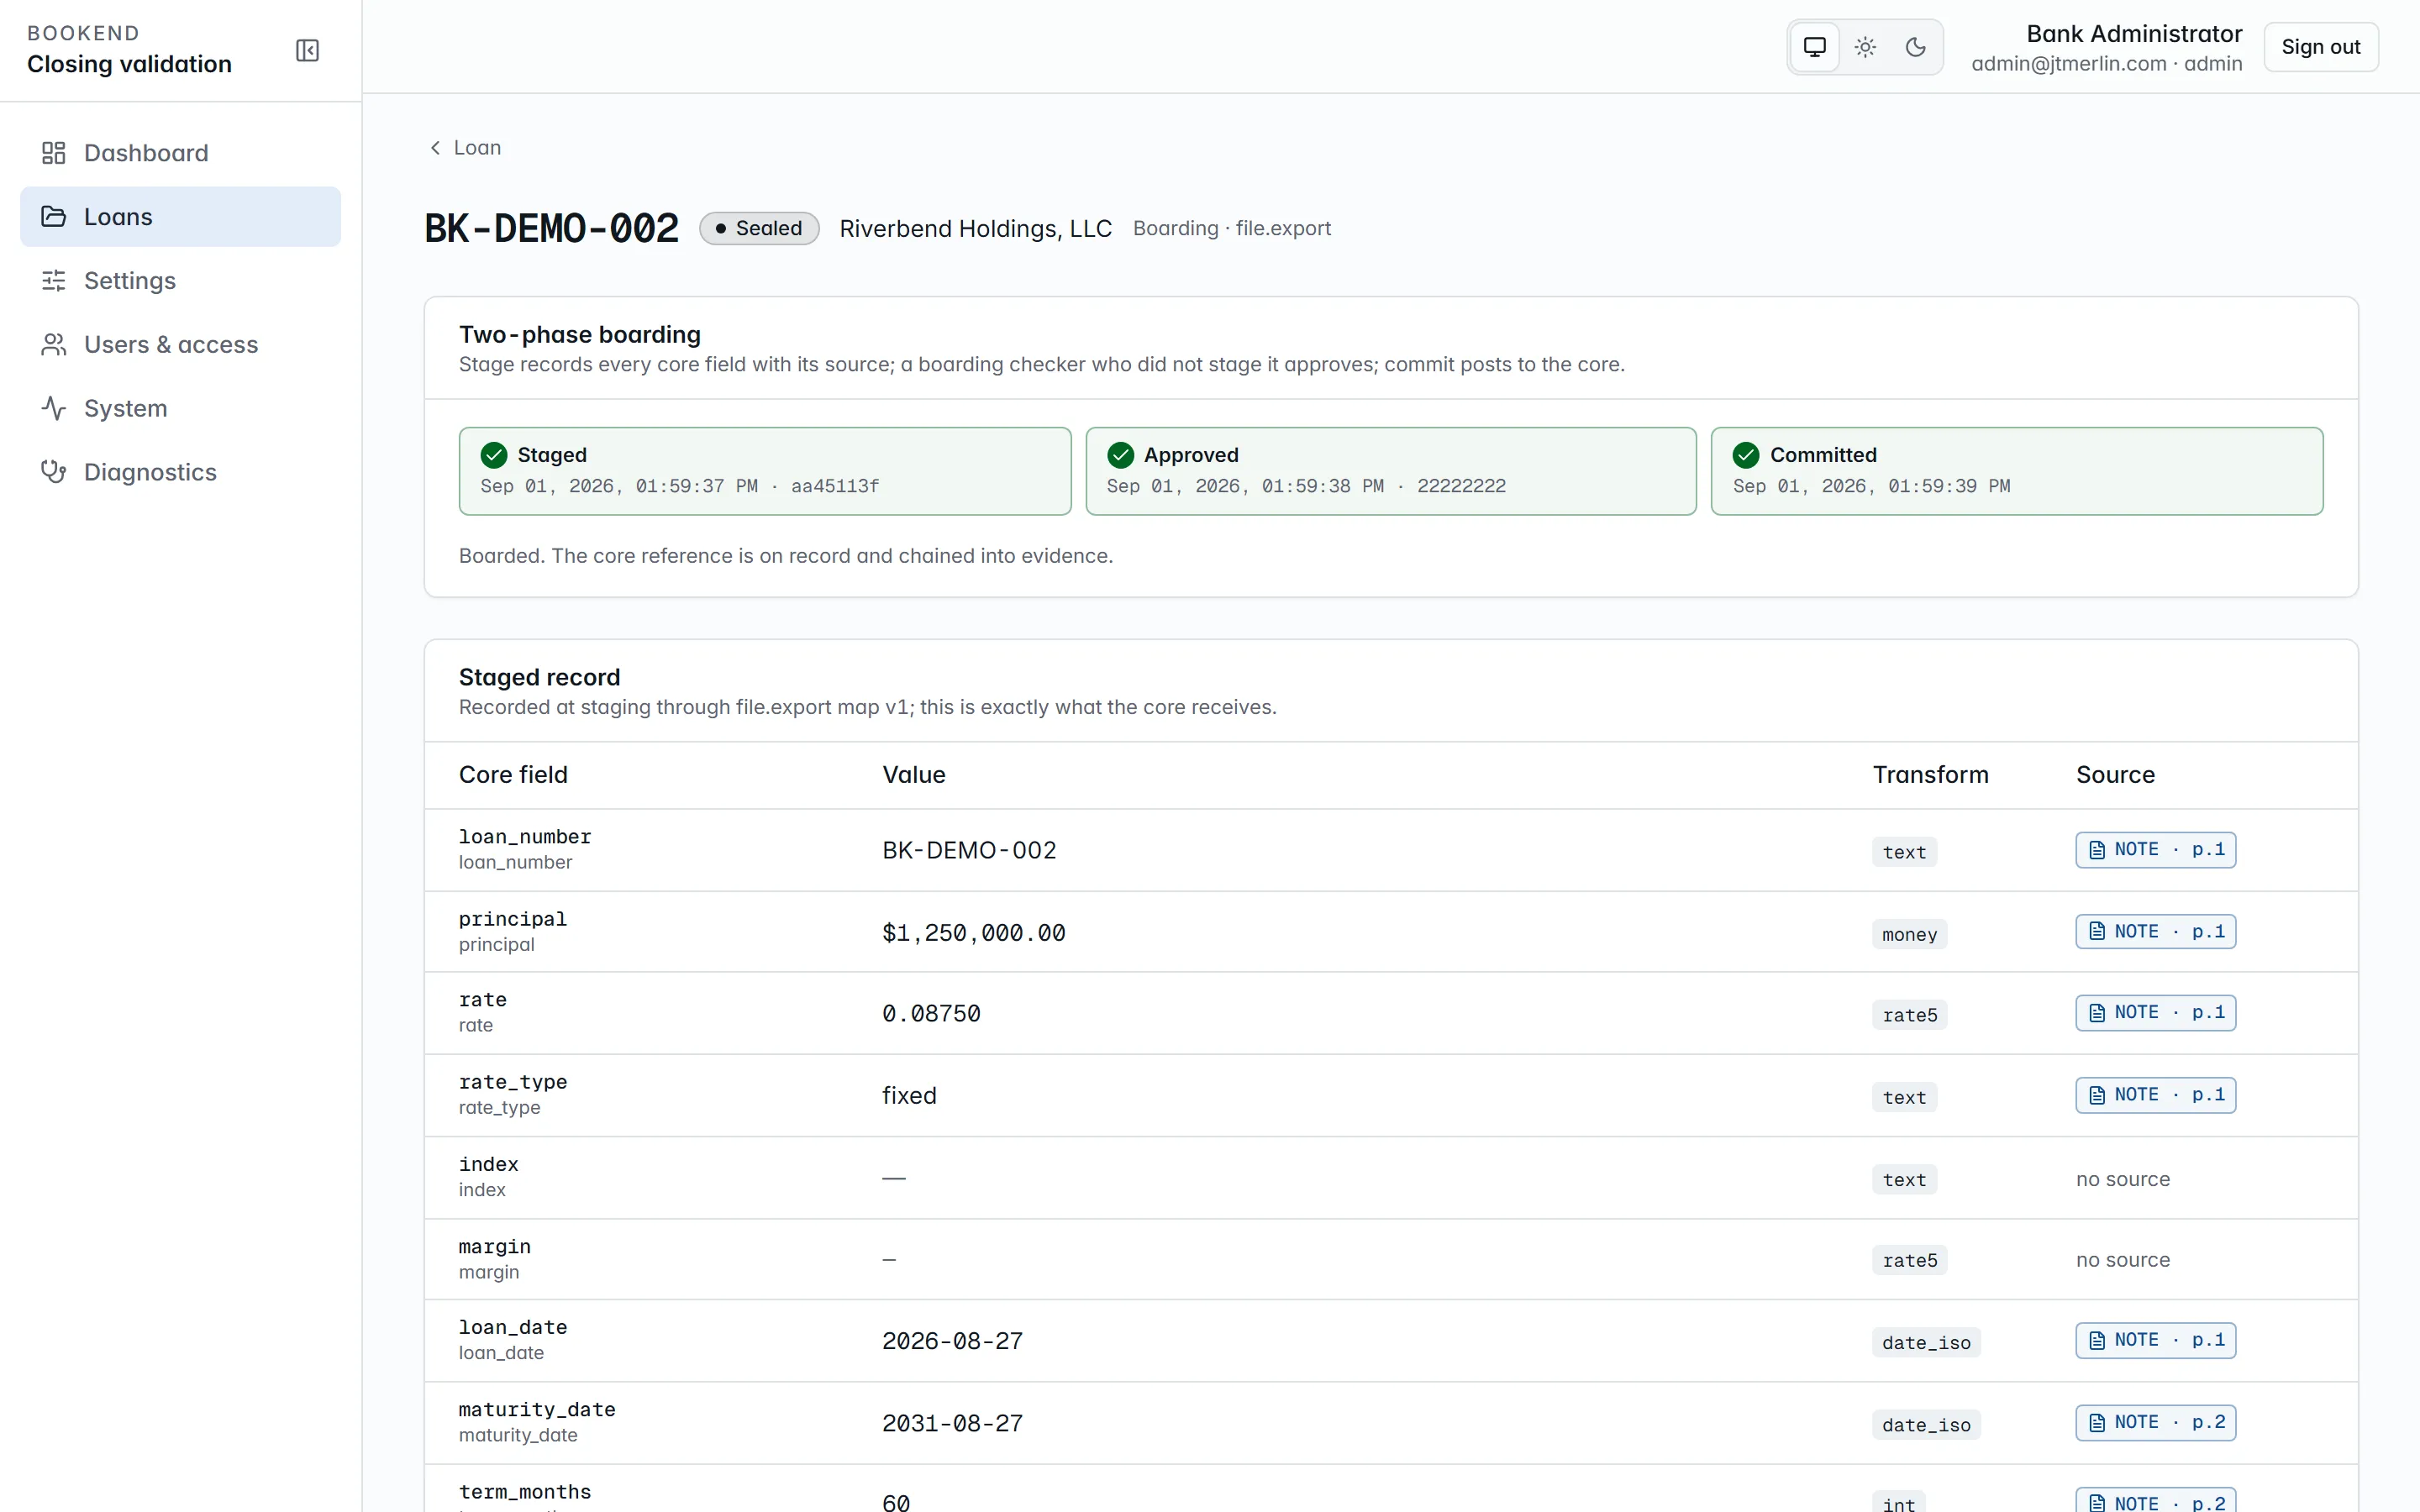Click the Committed phase card
The width and height of the screenshot is (2420, 1512).
pyautogui.click(x=2017, y=471)
